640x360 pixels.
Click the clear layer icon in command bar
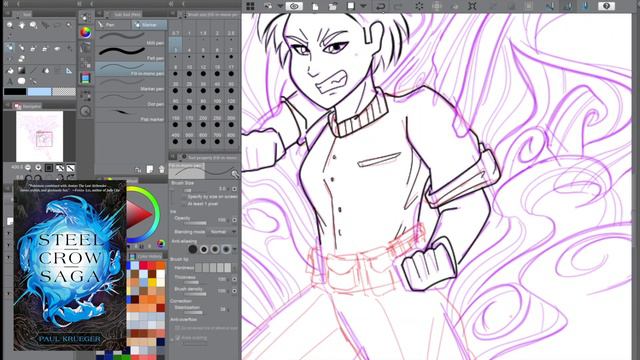(419, 6)
